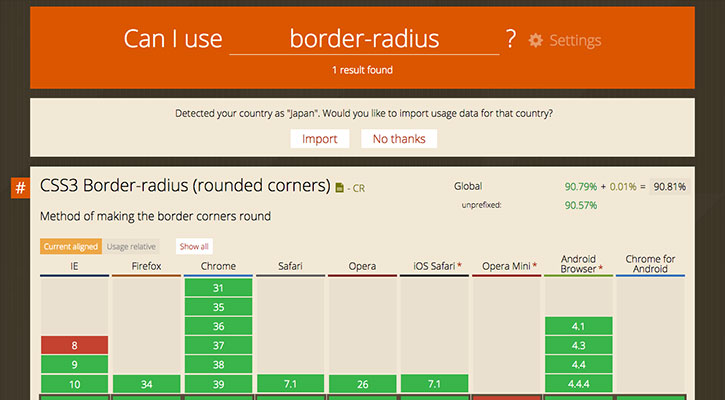Click the Android Browser 4.4.4 cell
Screen dimensions: 725x400
578,384
